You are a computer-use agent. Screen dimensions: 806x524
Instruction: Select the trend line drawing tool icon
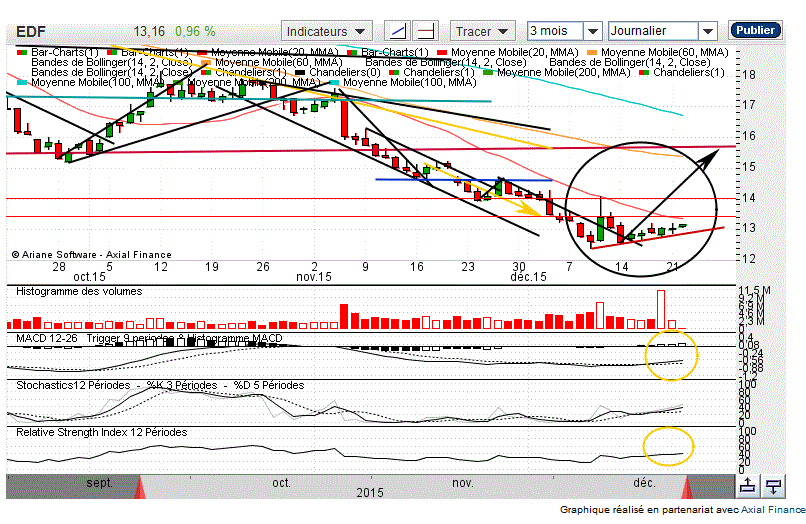click(x=397, y=31)
